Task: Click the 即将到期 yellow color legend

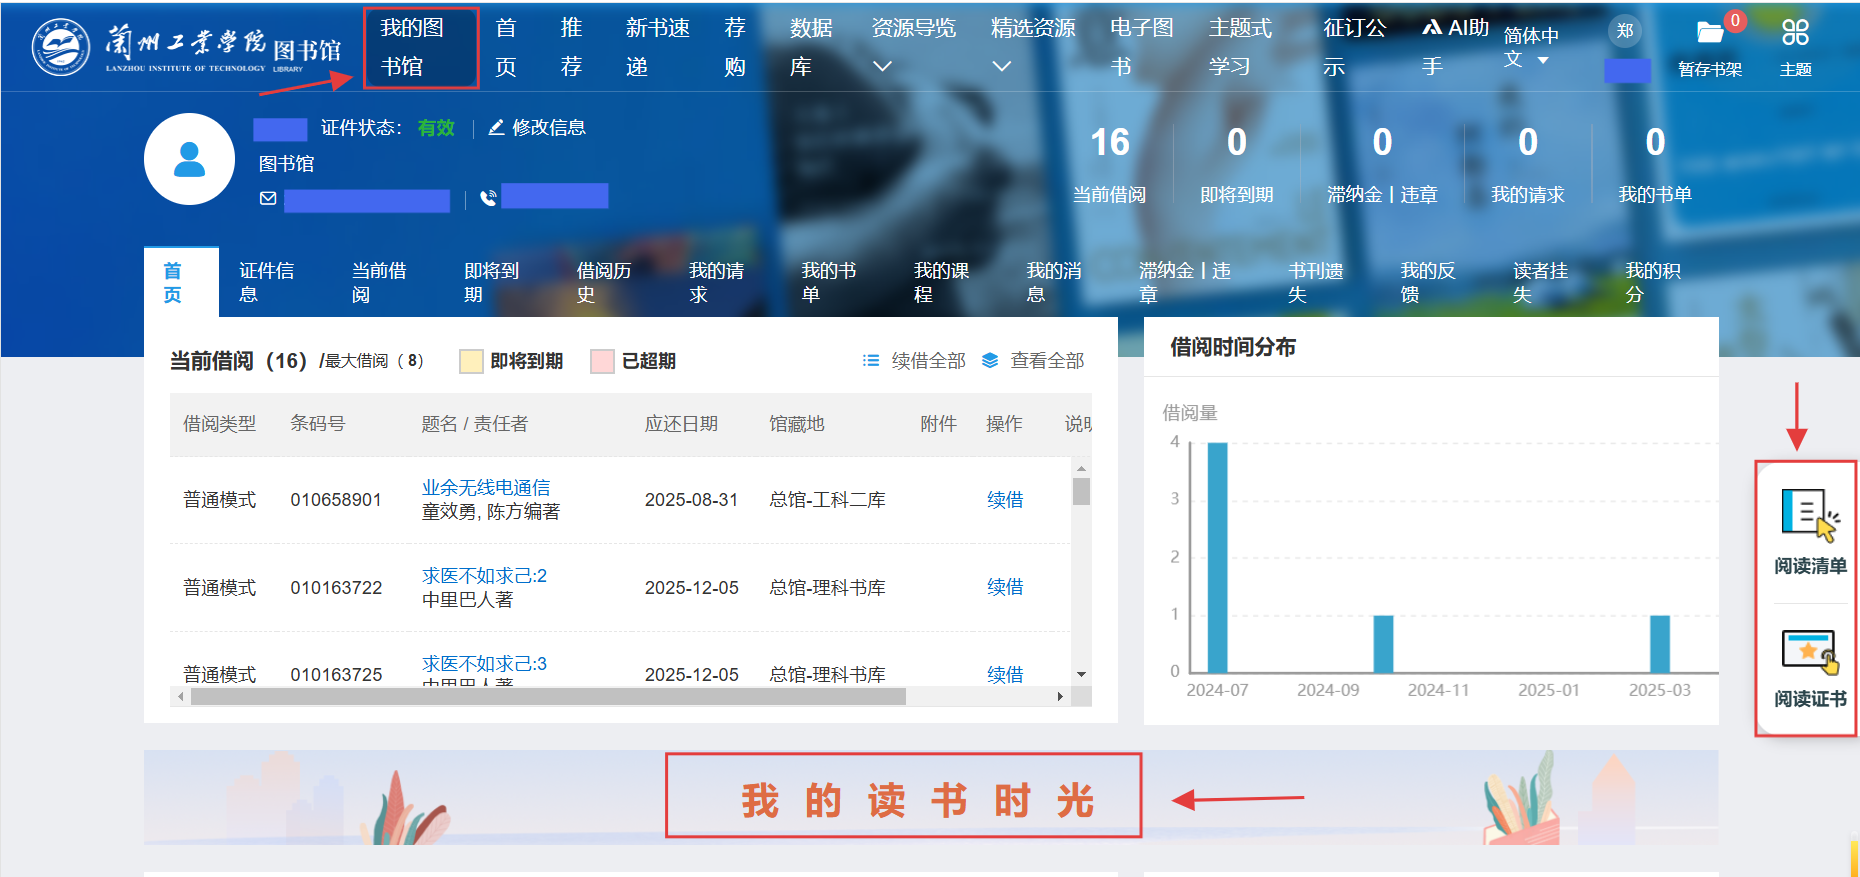Action: pyautogui.click(x=471, y=361)
